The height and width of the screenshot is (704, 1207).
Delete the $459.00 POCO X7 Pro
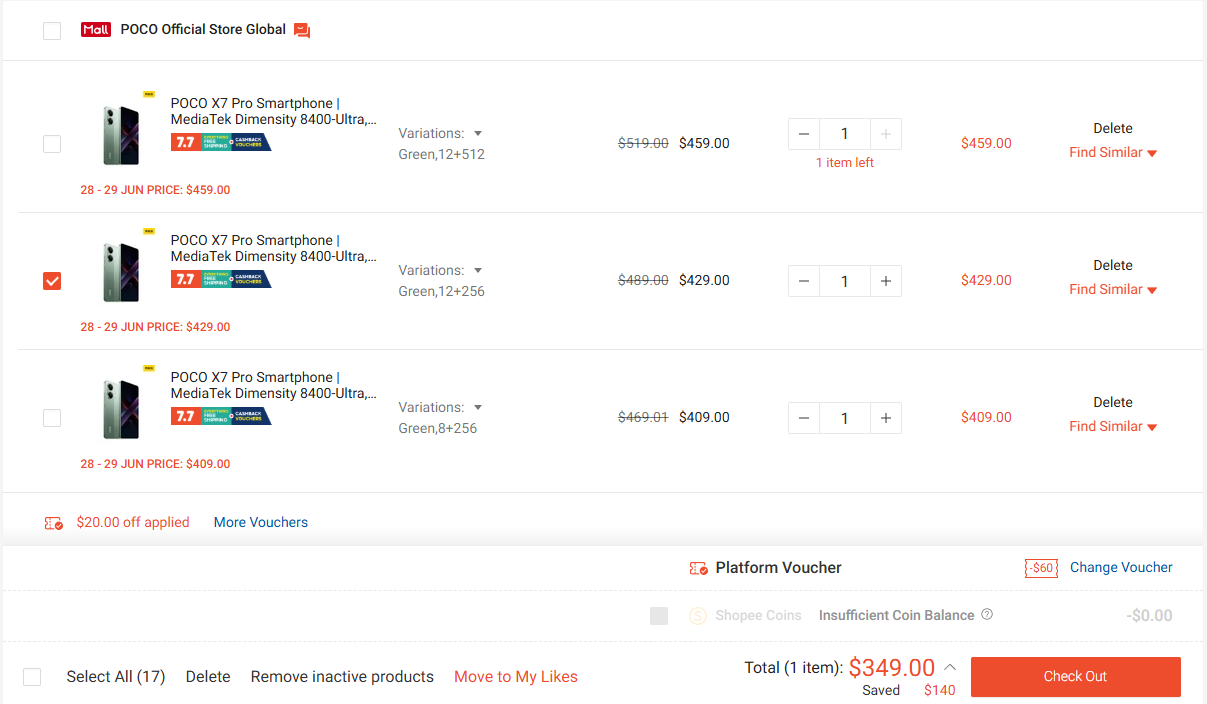1113,128
